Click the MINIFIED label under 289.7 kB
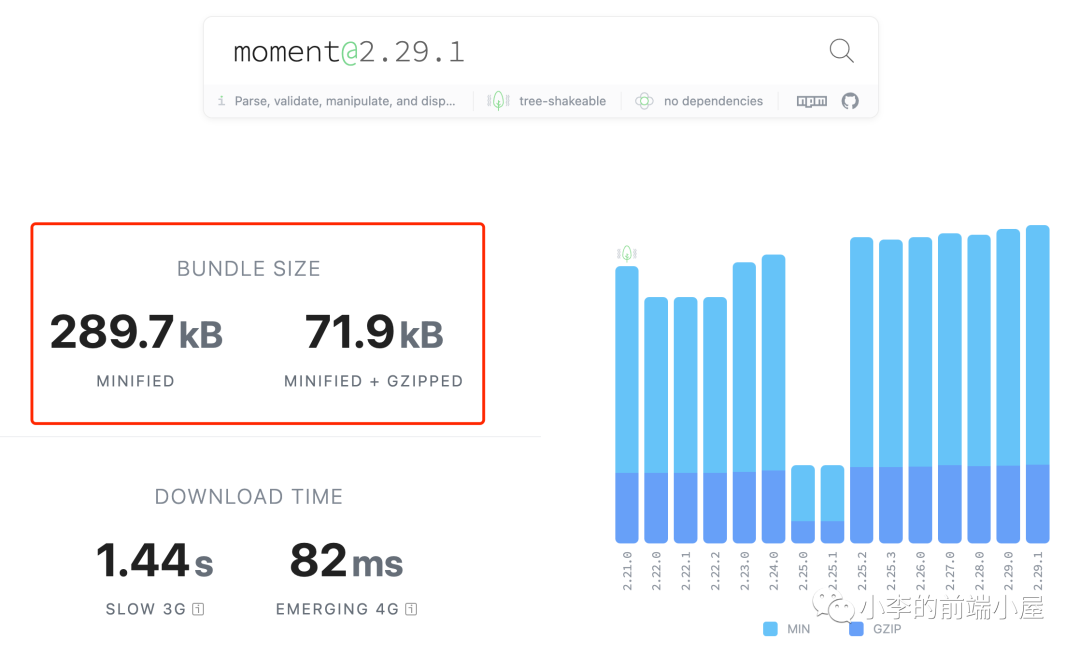The height and width of the screenshot is (655, 1080). 136,381
